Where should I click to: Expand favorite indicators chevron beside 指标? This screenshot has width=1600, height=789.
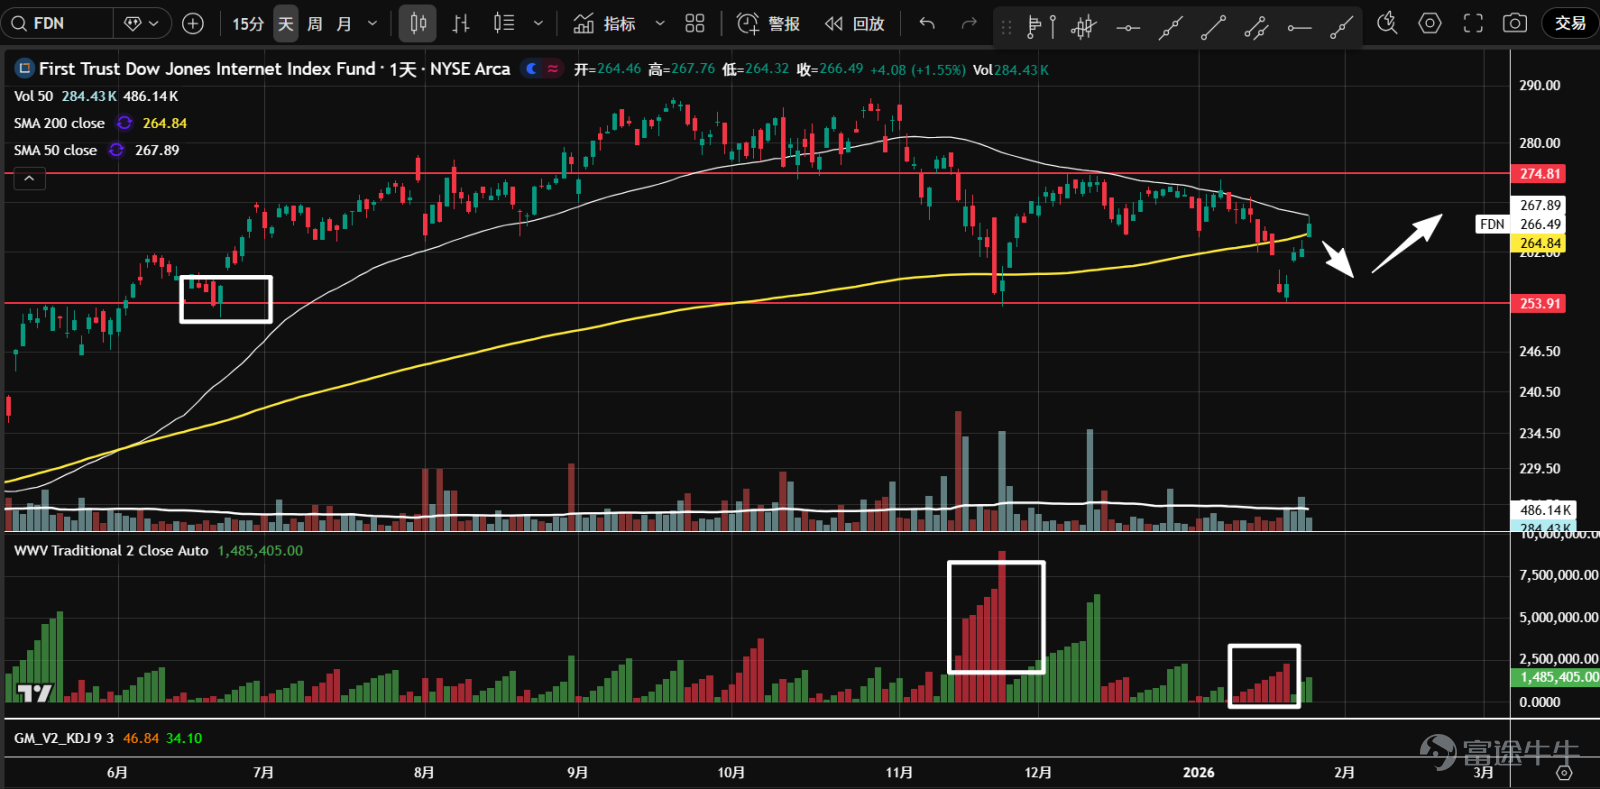660,23
